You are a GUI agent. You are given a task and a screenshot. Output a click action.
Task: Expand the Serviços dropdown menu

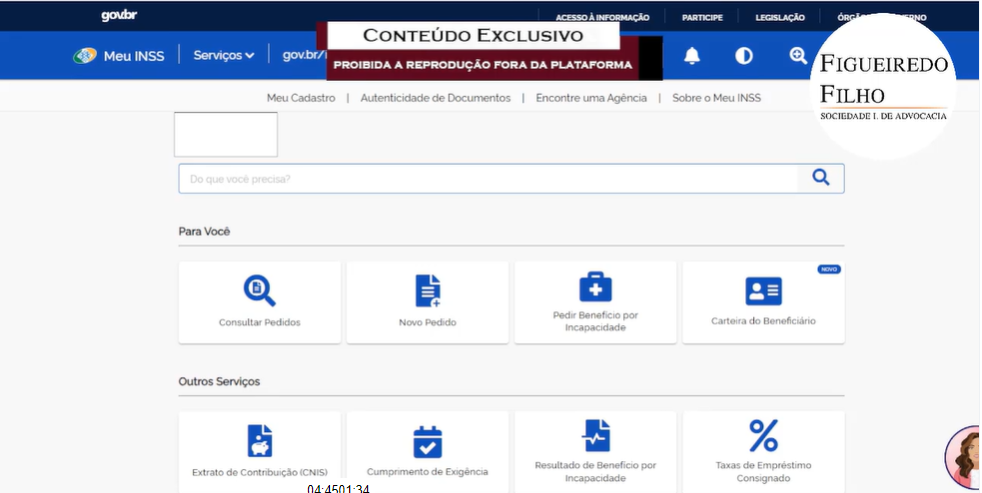pos(224,55)
